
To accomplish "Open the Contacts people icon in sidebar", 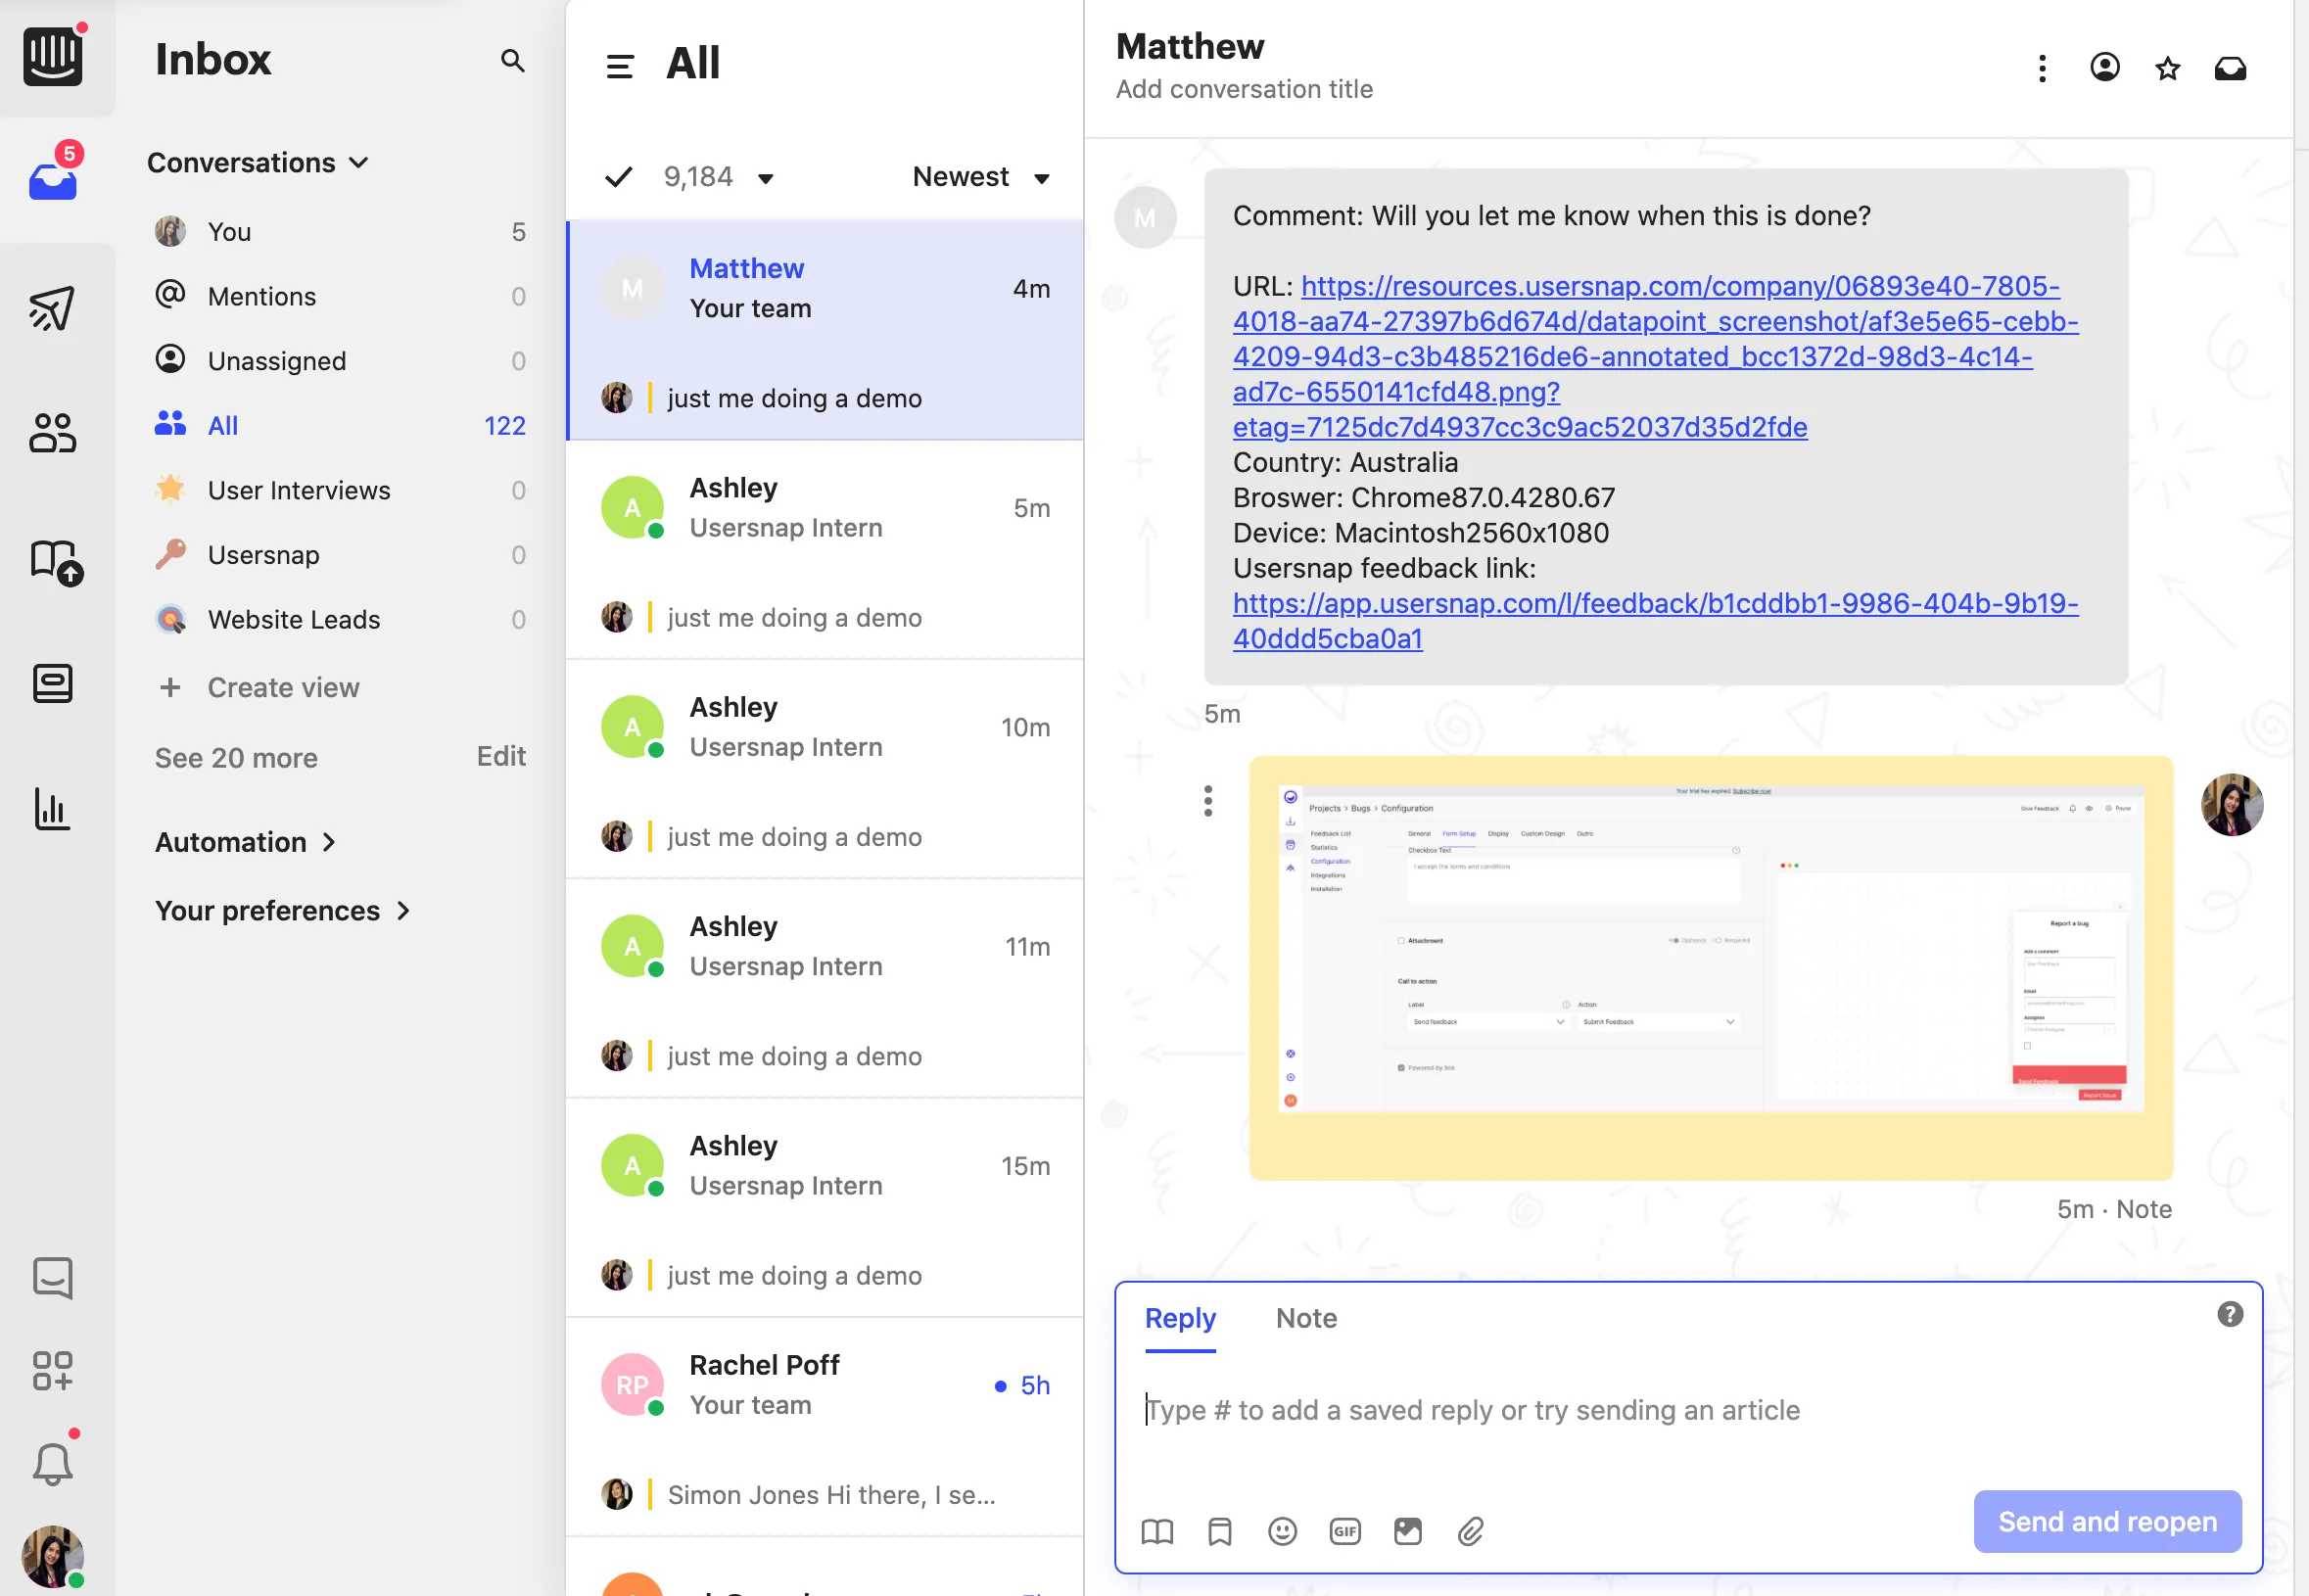I will (52, 433).
